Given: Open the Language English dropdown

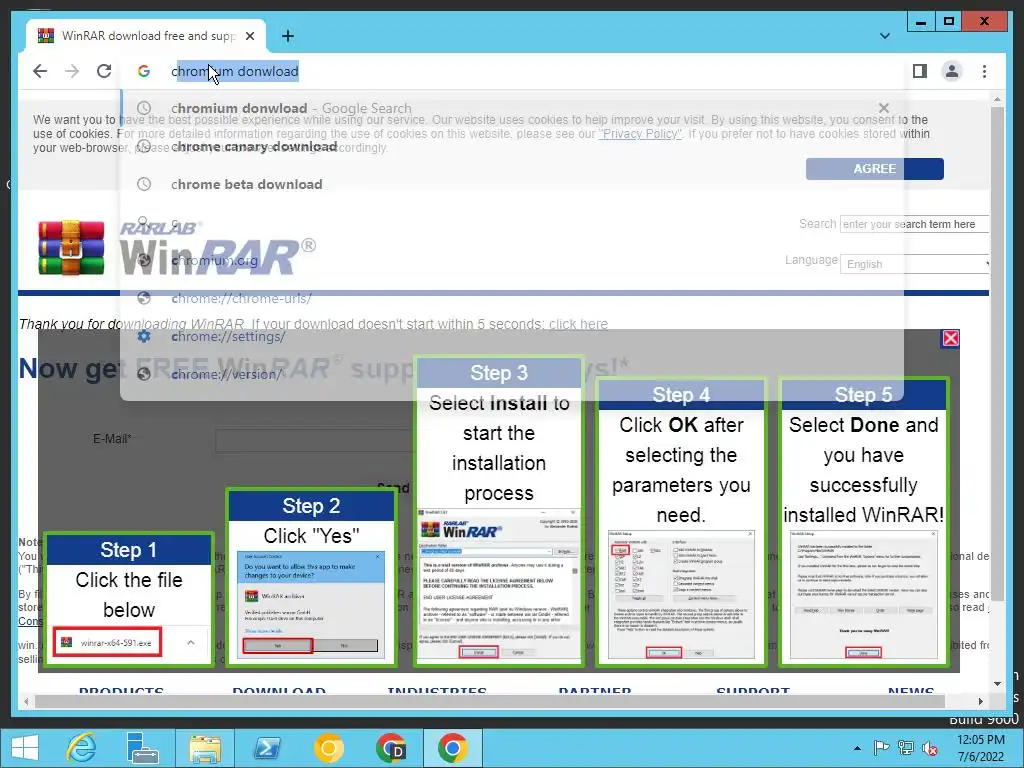Looking at the screenshot, I should (x=914, y=264).
